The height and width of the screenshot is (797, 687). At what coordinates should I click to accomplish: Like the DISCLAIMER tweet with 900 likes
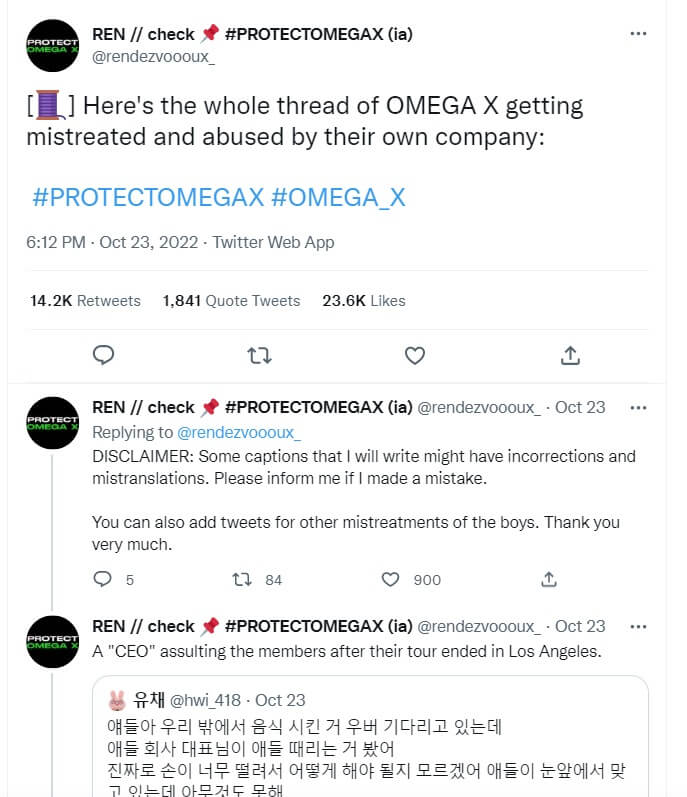[392, 579]
